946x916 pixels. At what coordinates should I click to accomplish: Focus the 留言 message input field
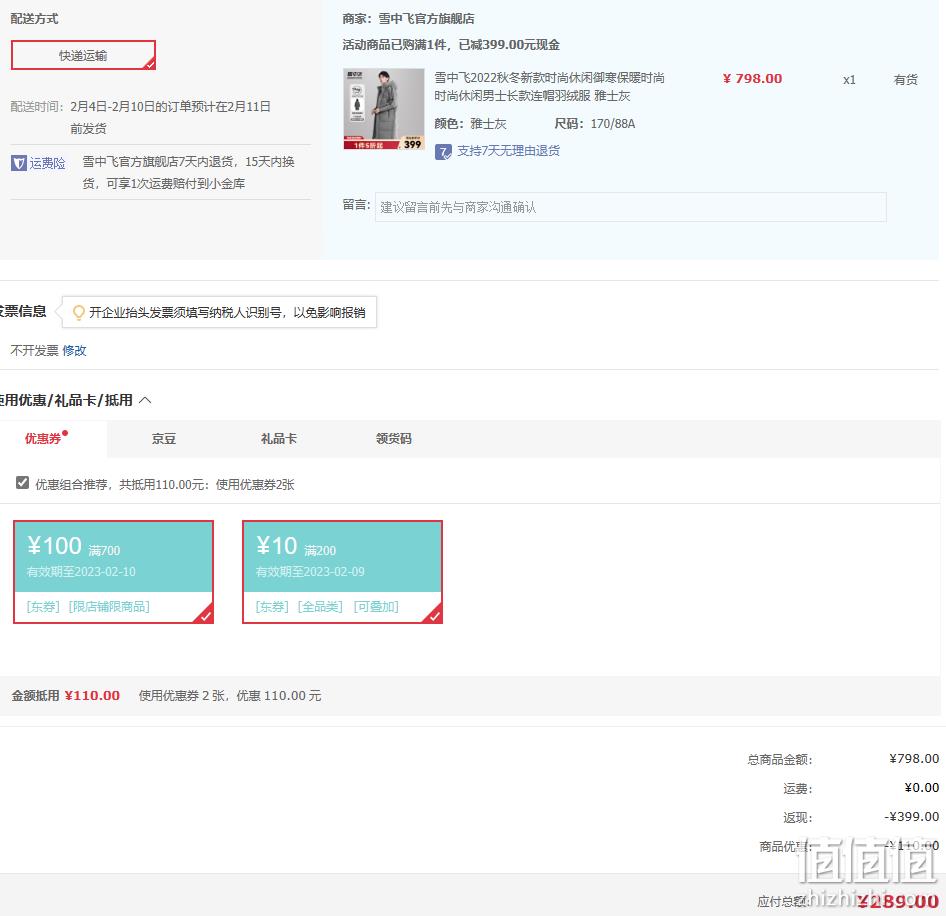[x=630, y=207]
